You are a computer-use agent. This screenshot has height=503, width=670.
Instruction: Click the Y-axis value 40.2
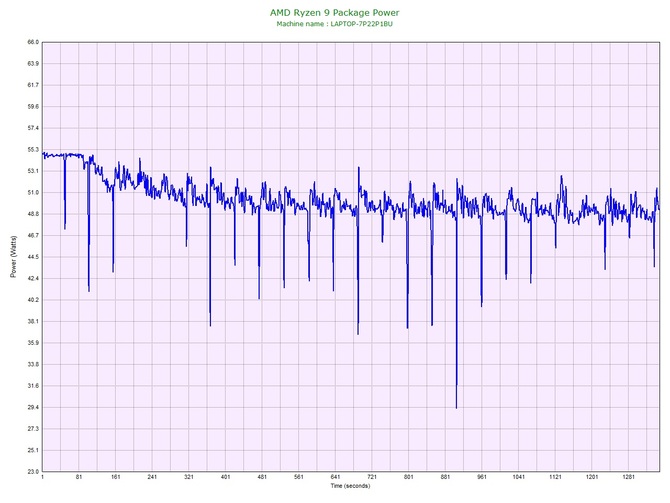(33, 300)
